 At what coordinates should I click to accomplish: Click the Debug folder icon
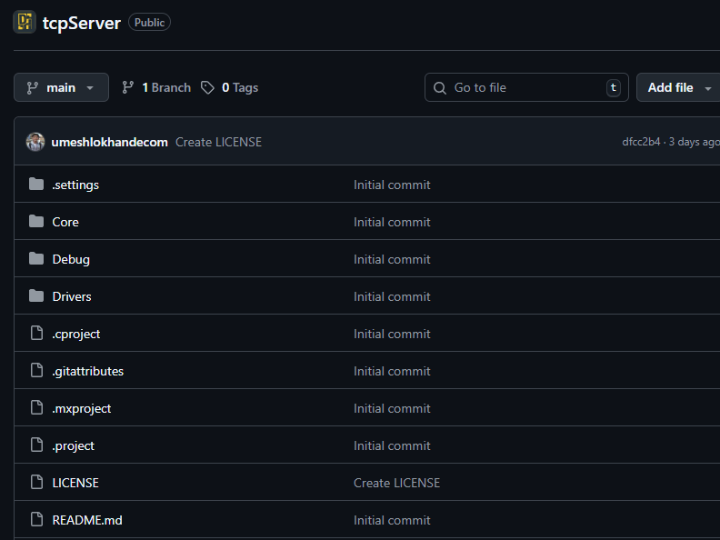pyautogui.click(x=37, y=259)
